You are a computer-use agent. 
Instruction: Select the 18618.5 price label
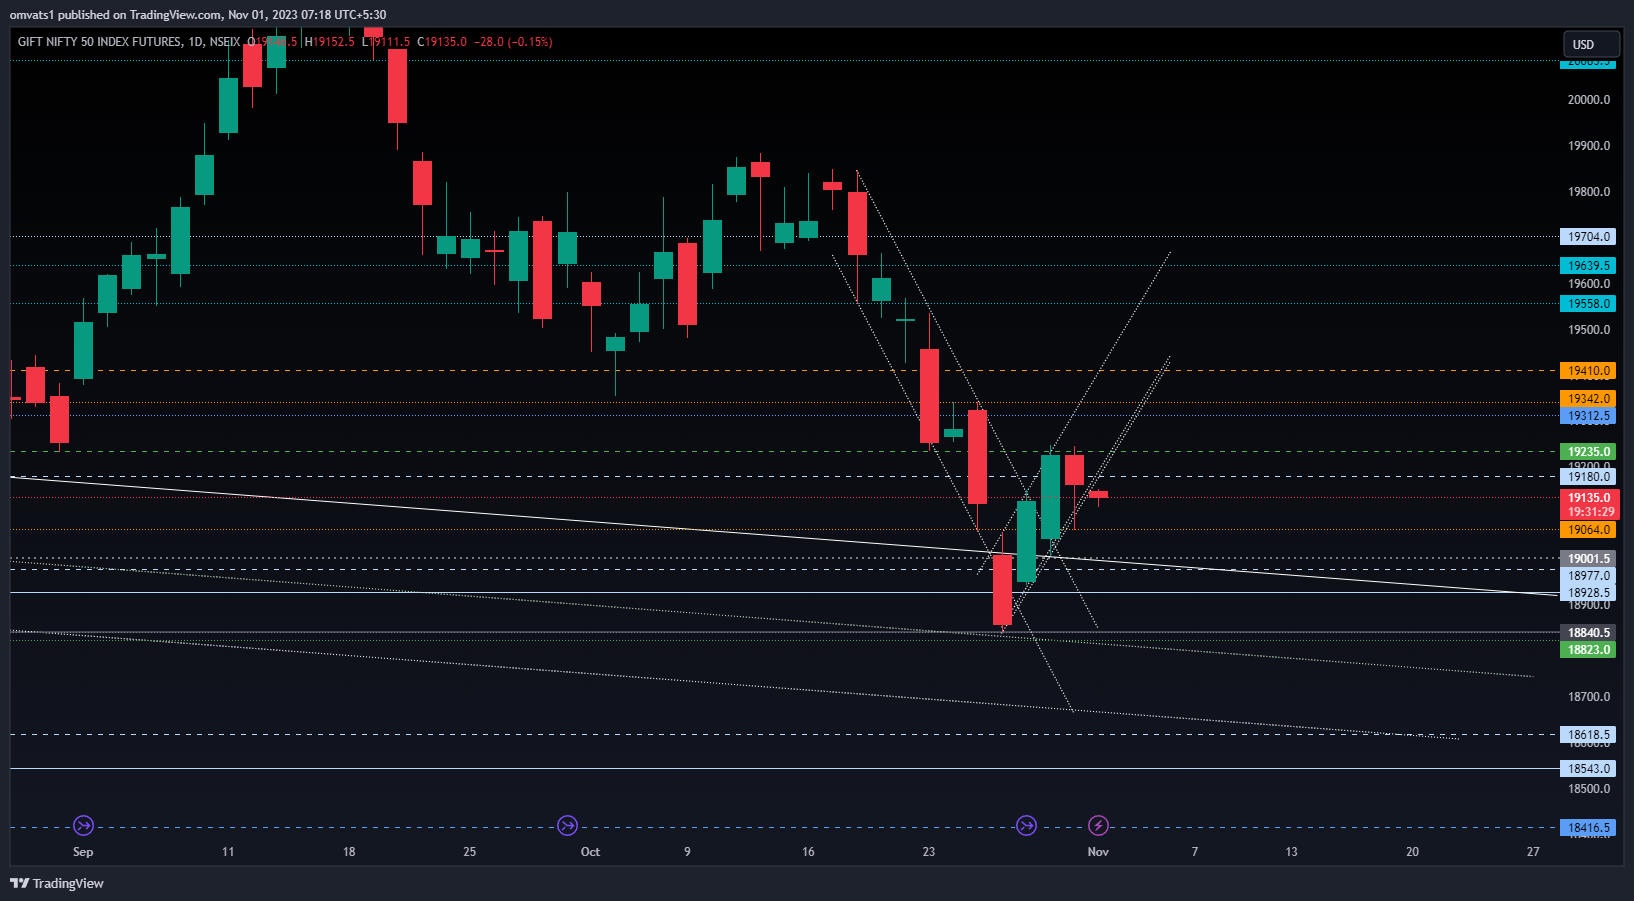(1588, 735)
